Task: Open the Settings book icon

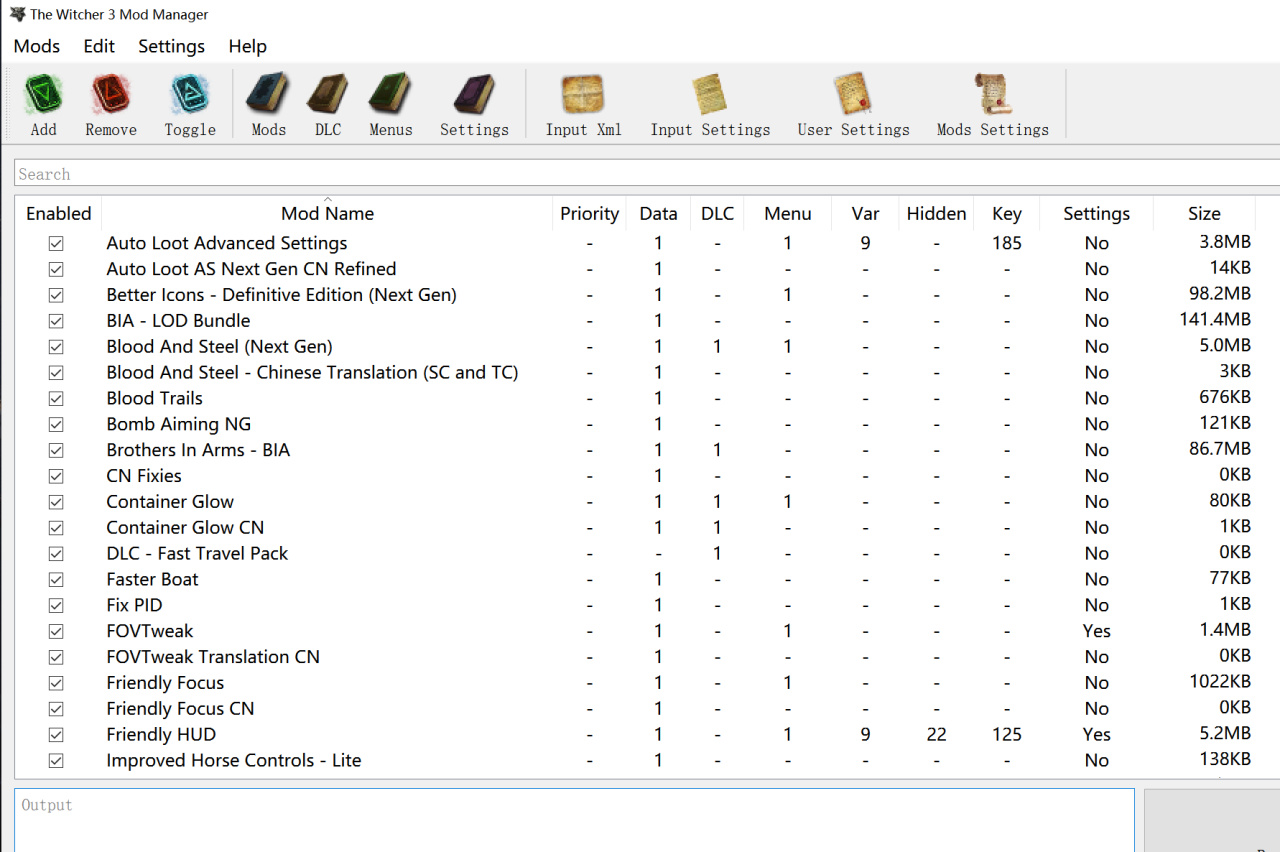Action: 474,95
